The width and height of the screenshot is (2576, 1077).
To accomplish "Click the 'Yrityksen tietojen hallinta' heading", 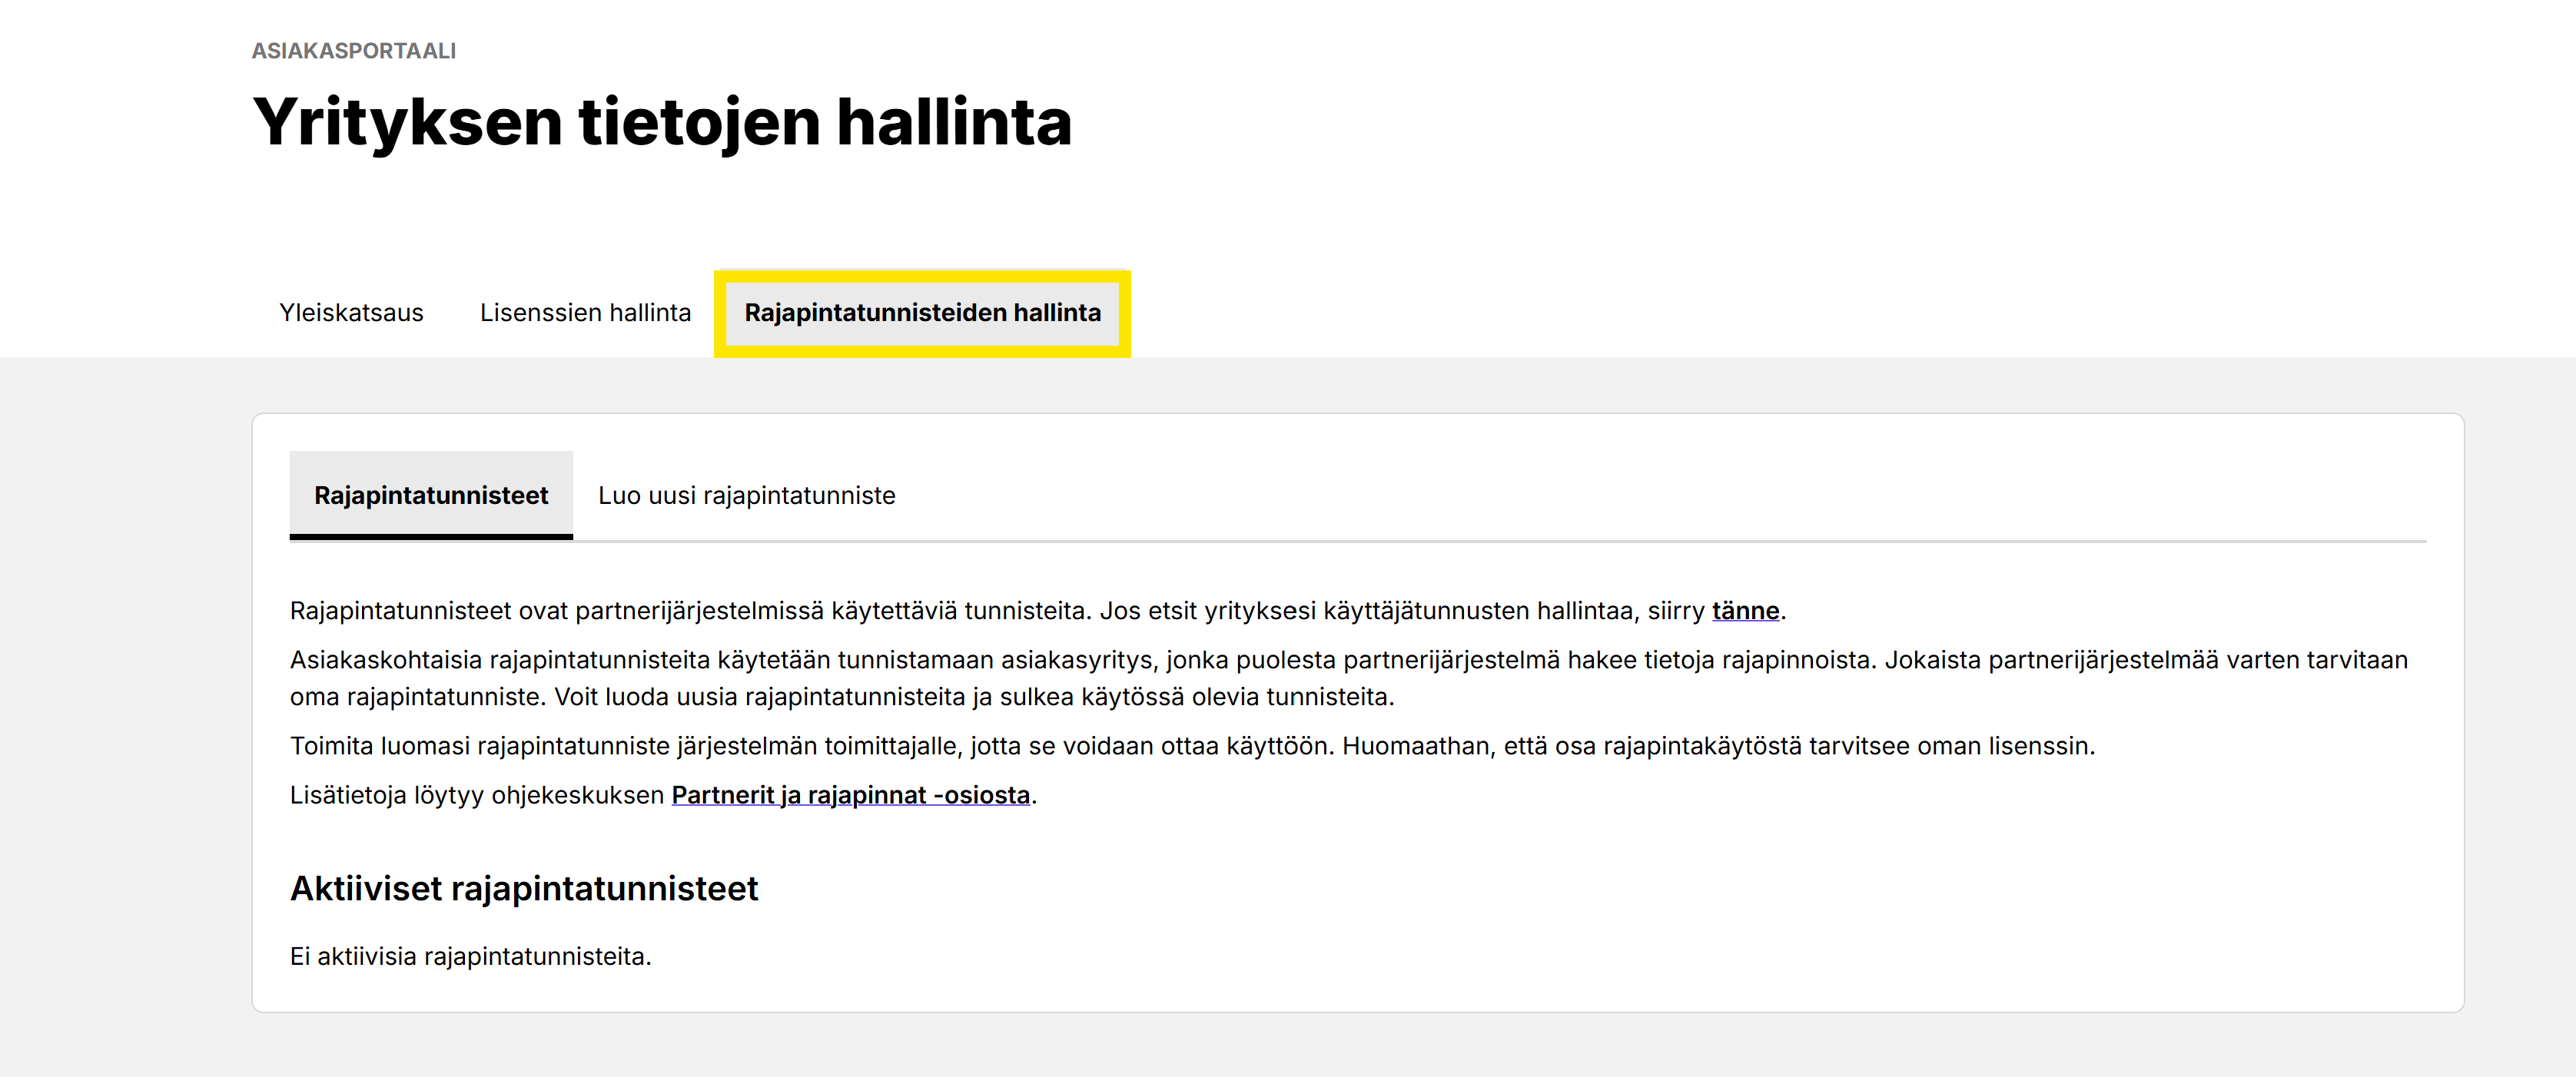I will [x=662, y=122].
